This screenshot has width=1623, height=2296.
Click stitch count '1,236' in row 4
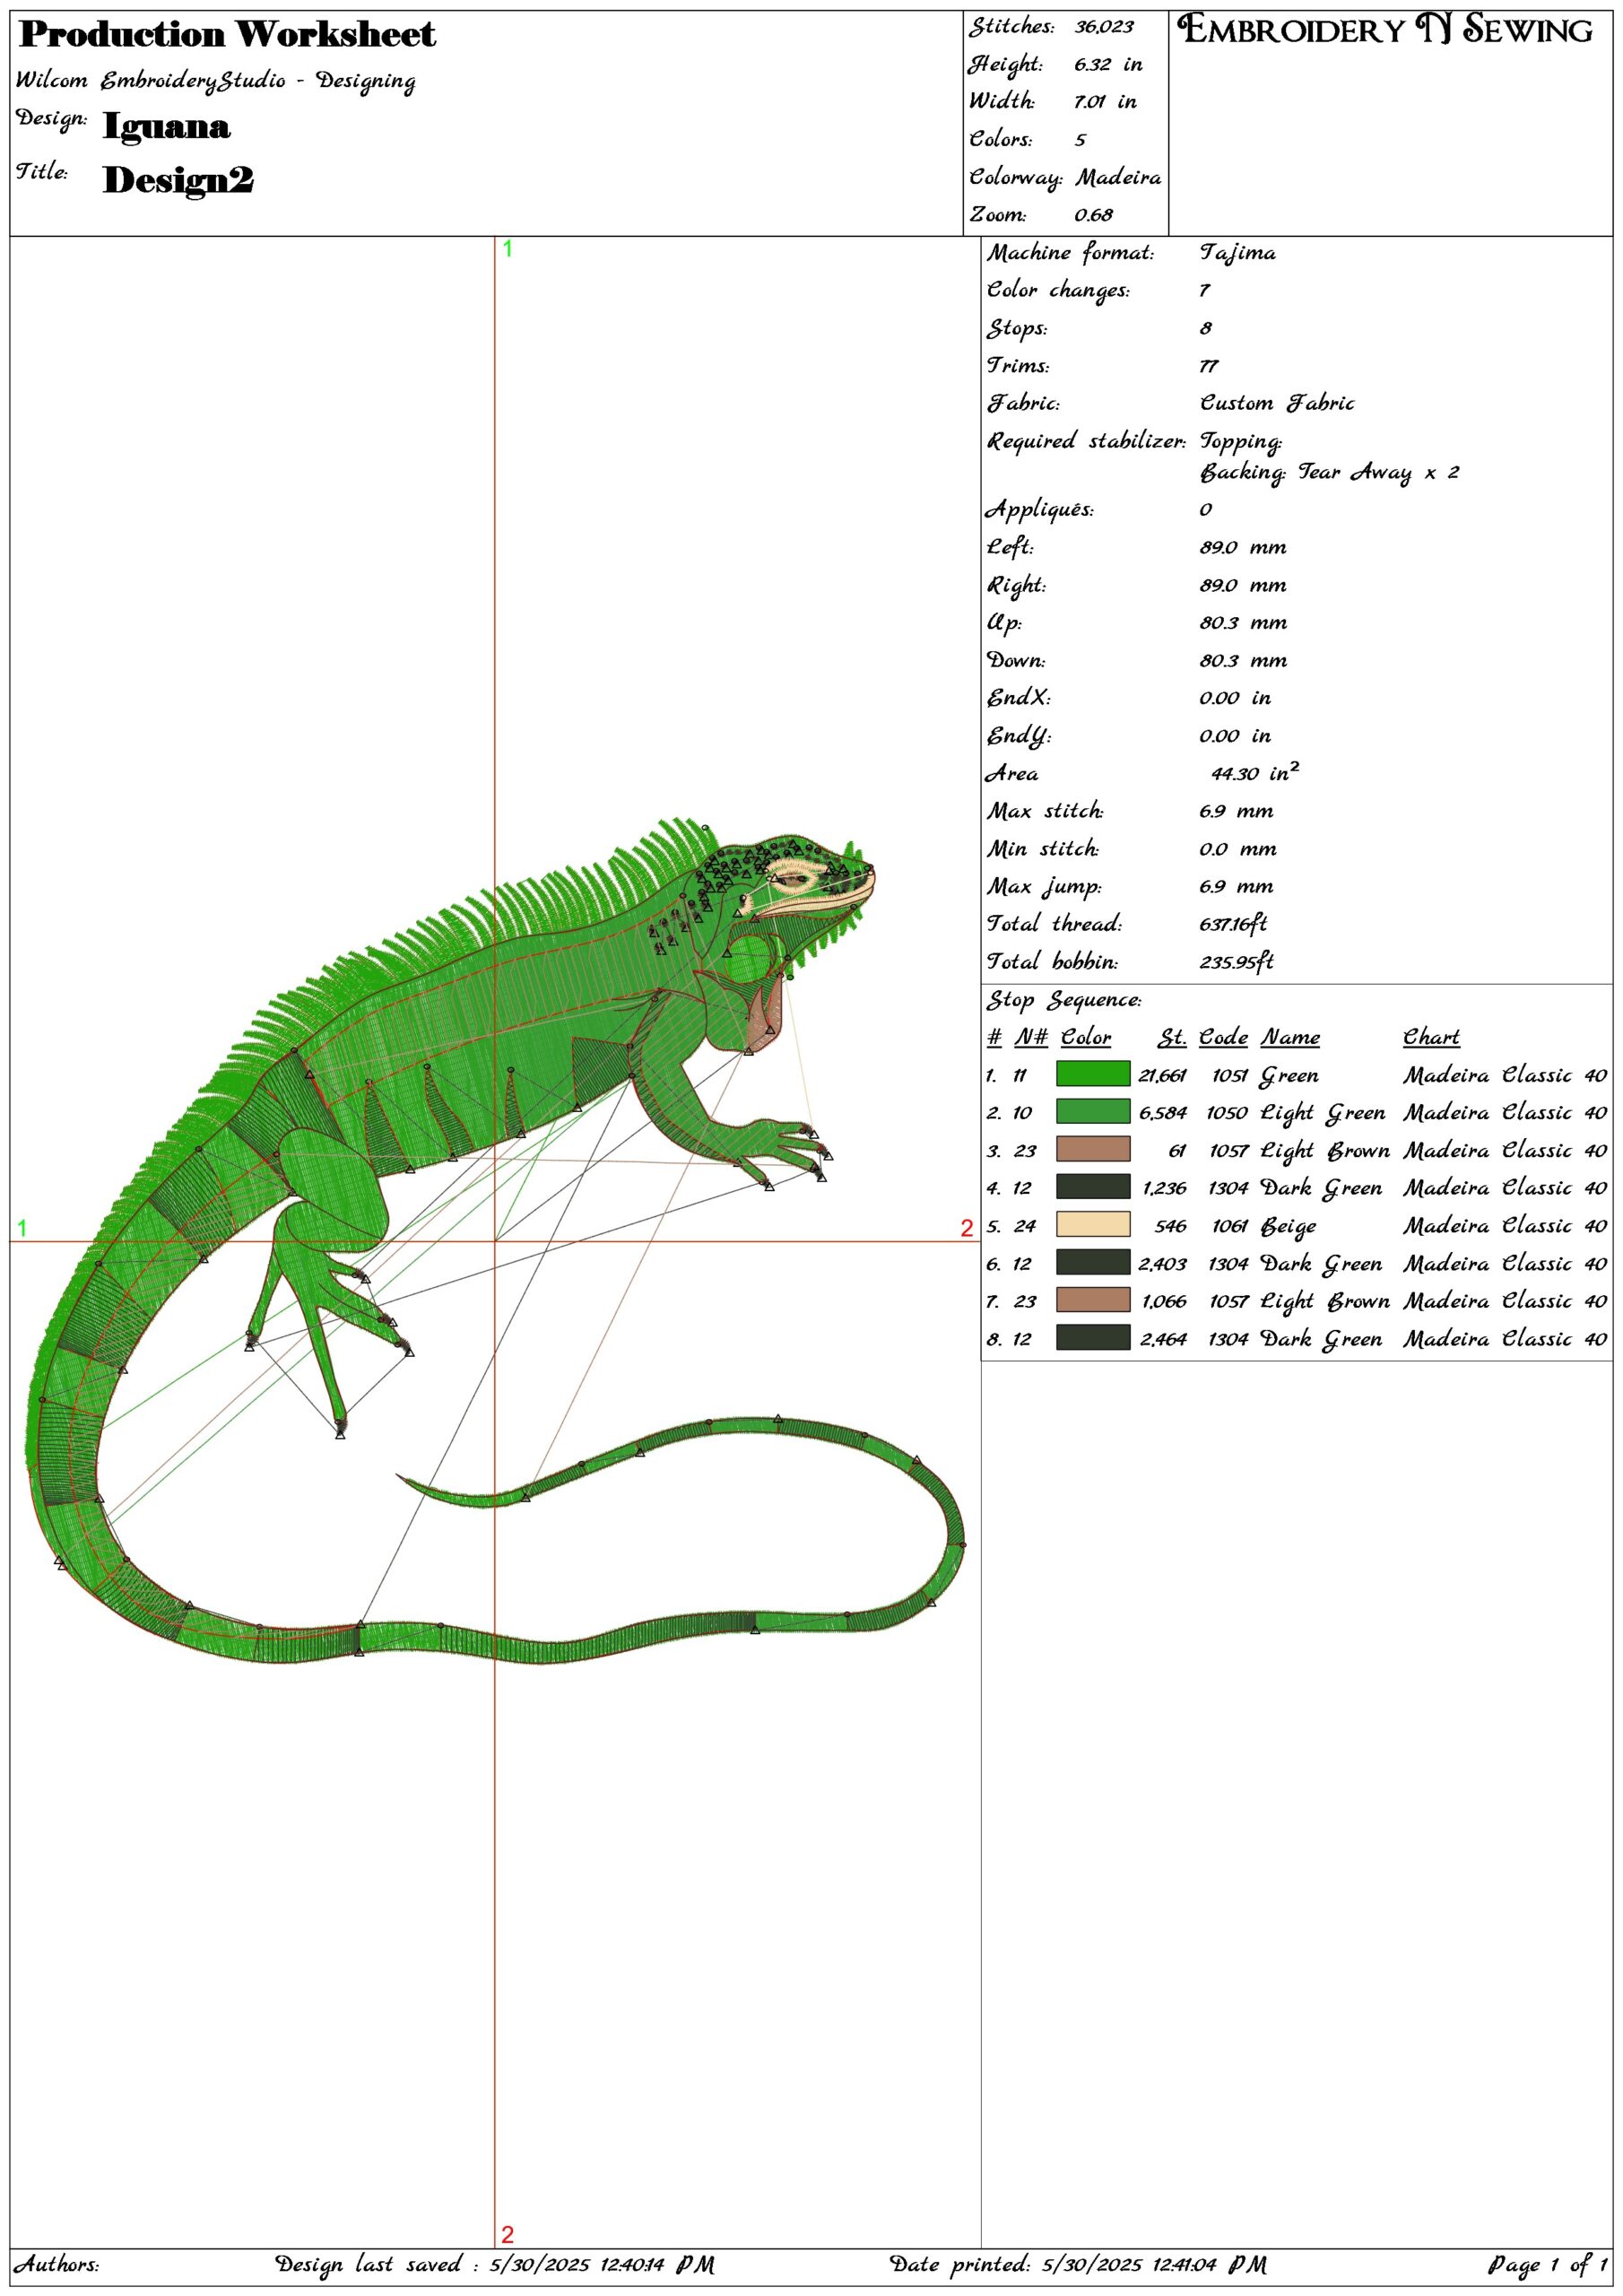[x=1164, y=1188]
